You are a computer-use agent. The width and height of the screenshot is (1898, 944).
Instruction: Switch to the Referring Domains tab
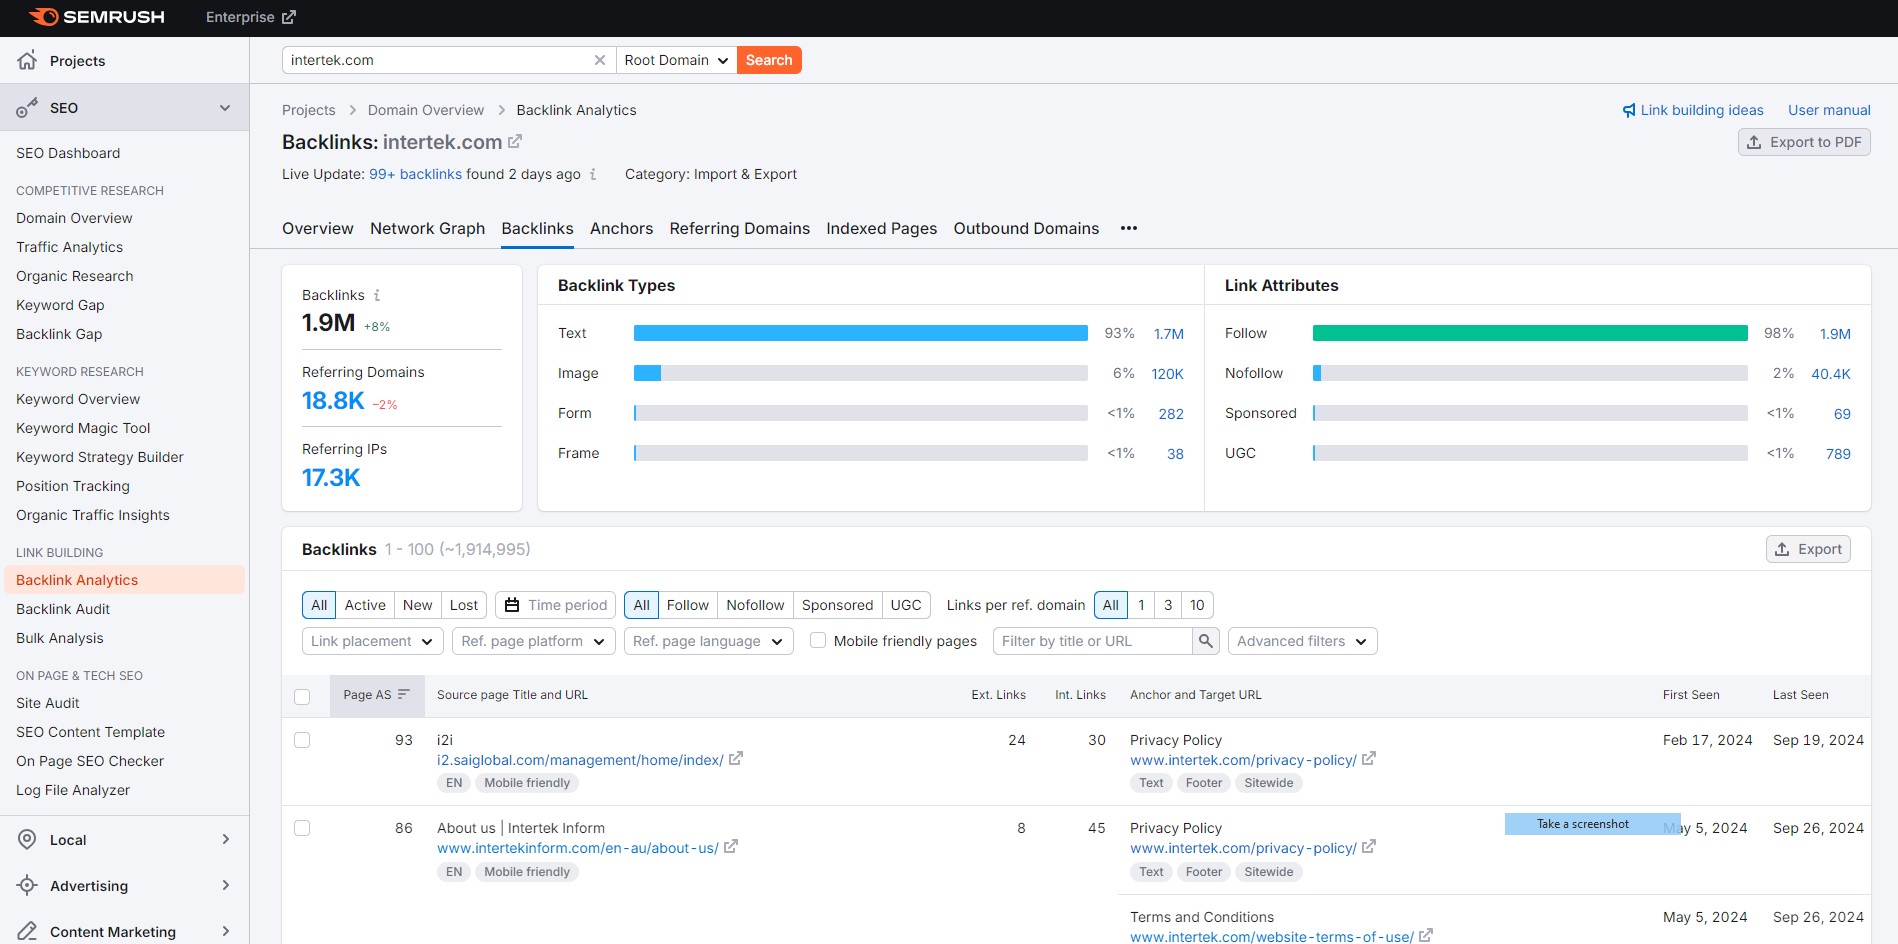(740, 228)
